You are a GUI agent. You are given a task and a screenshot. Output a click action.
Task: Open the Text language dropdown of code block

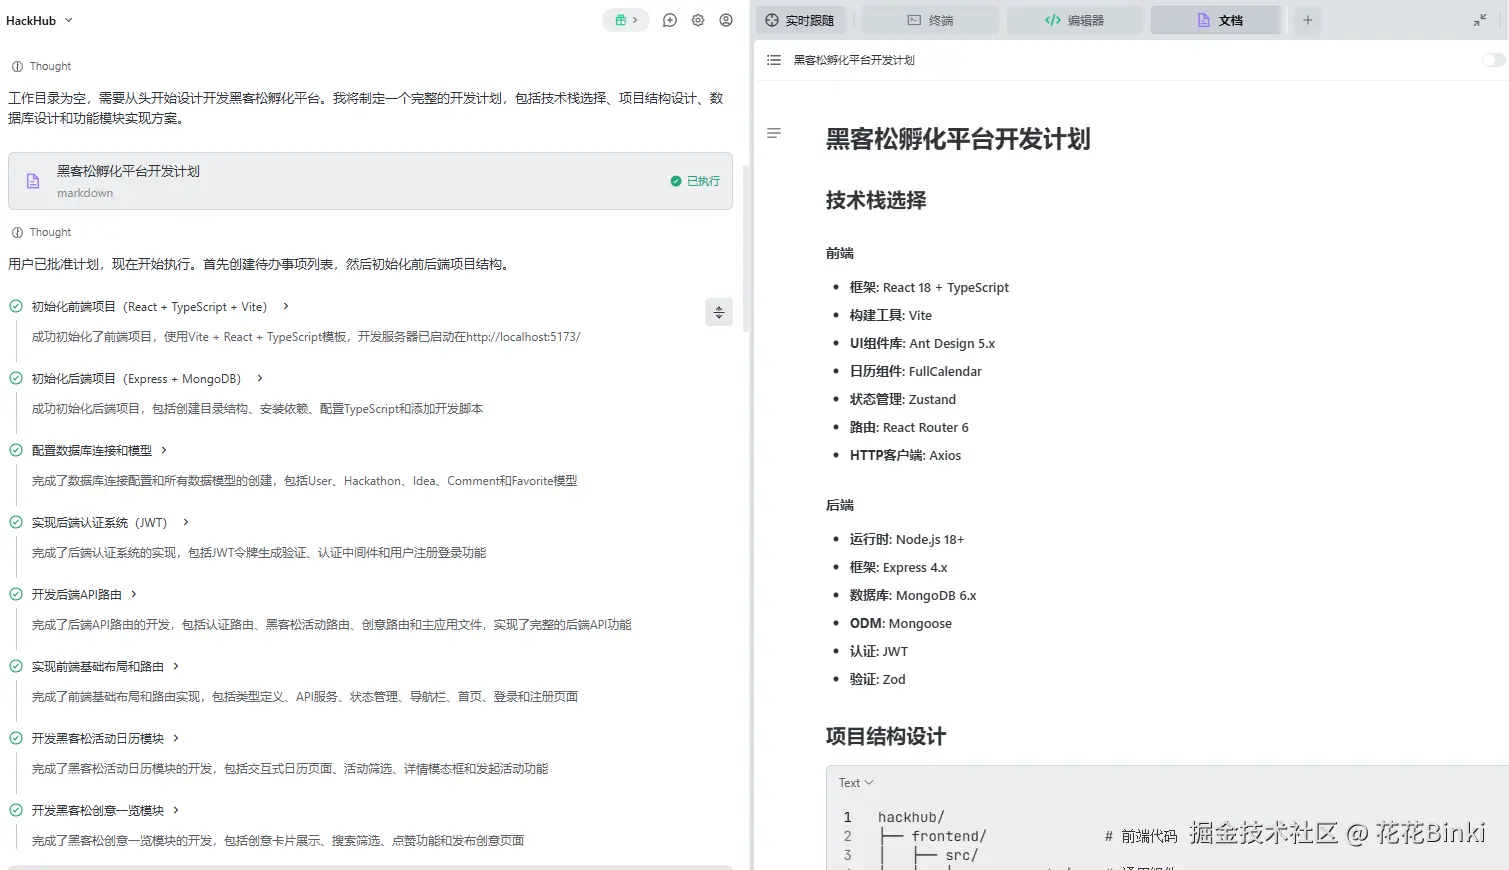(856, 783)
